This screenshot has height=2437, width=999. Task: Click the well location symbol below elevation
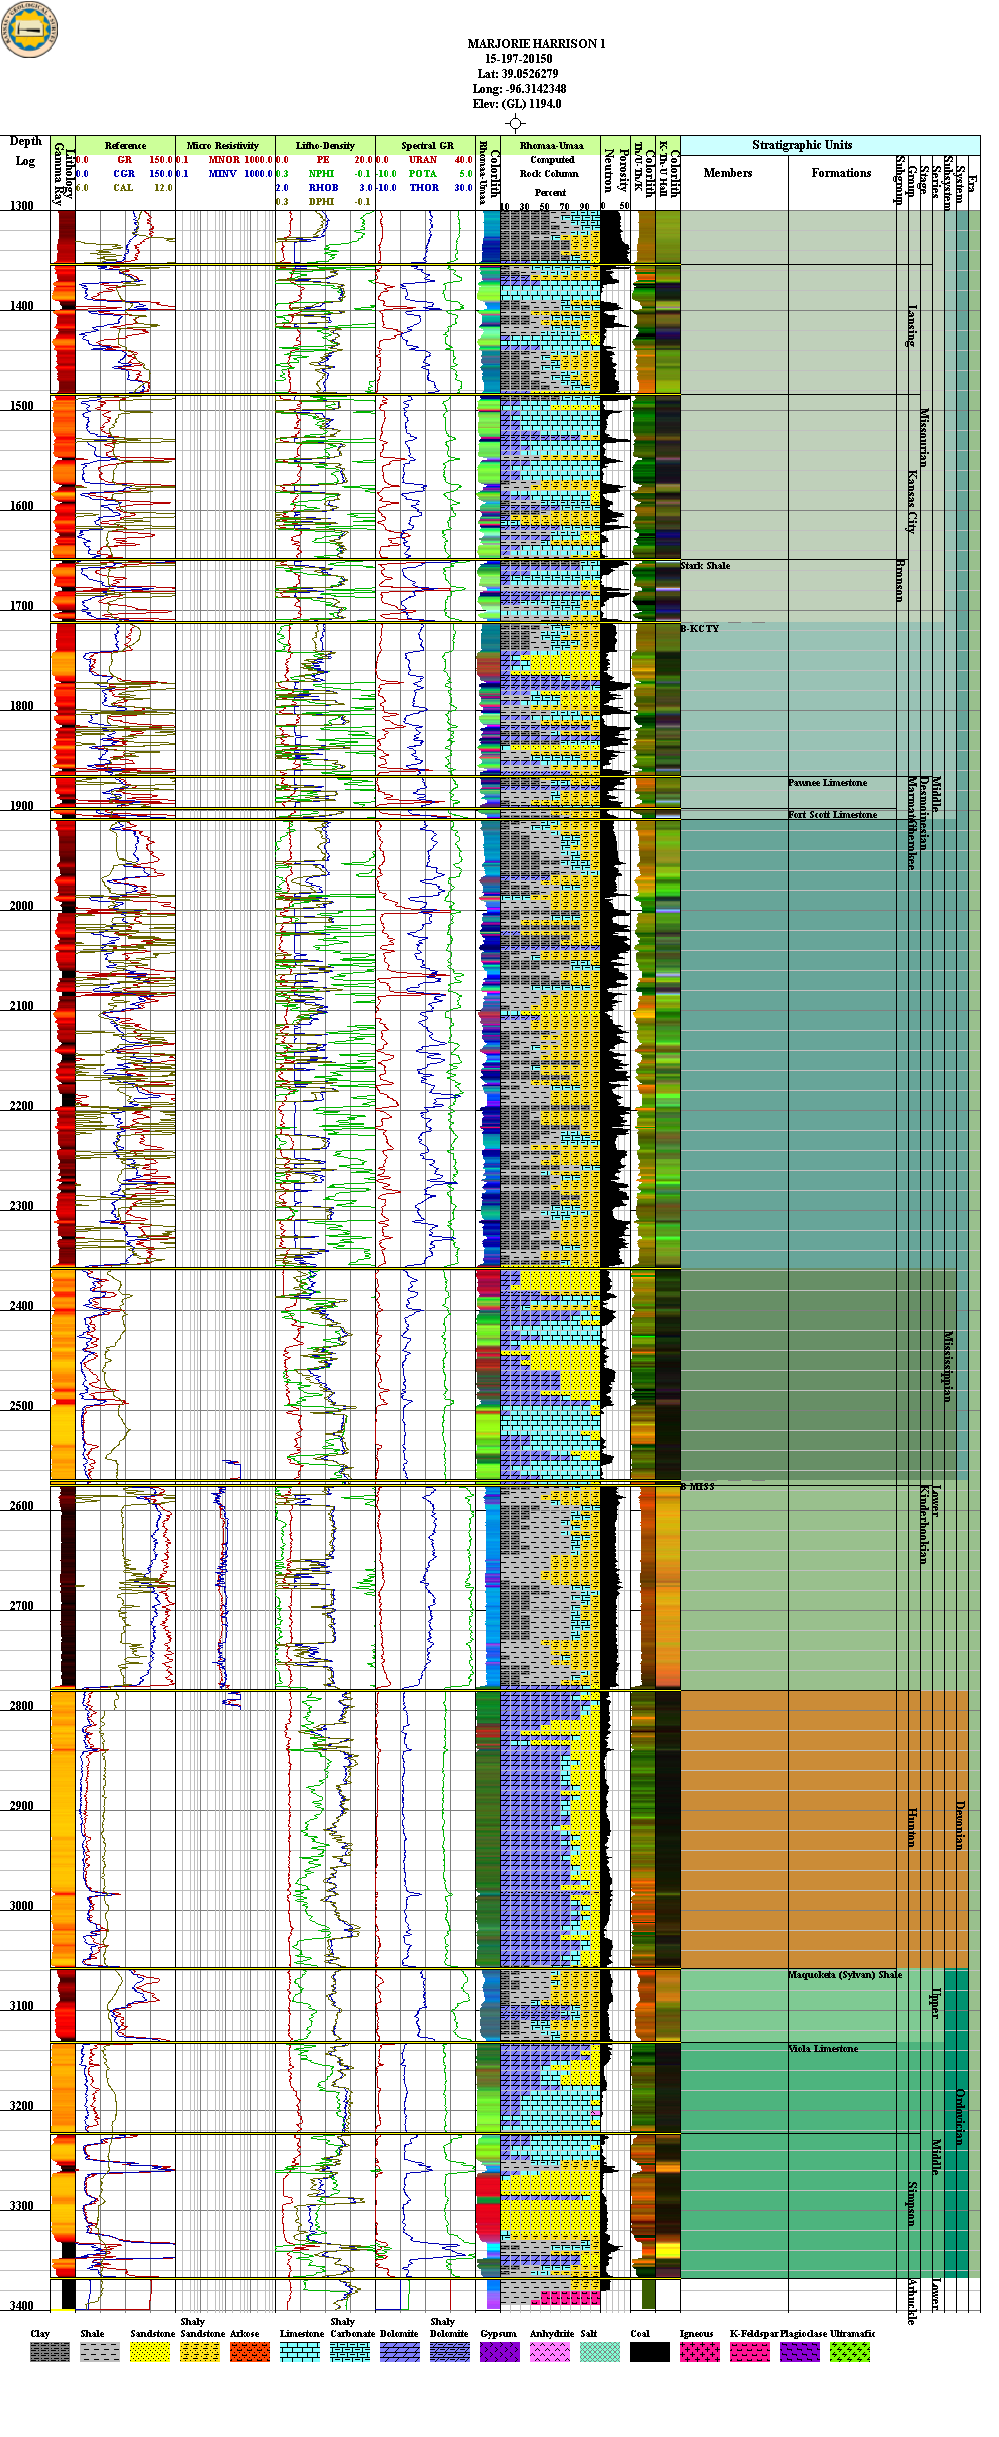point(515,123)
